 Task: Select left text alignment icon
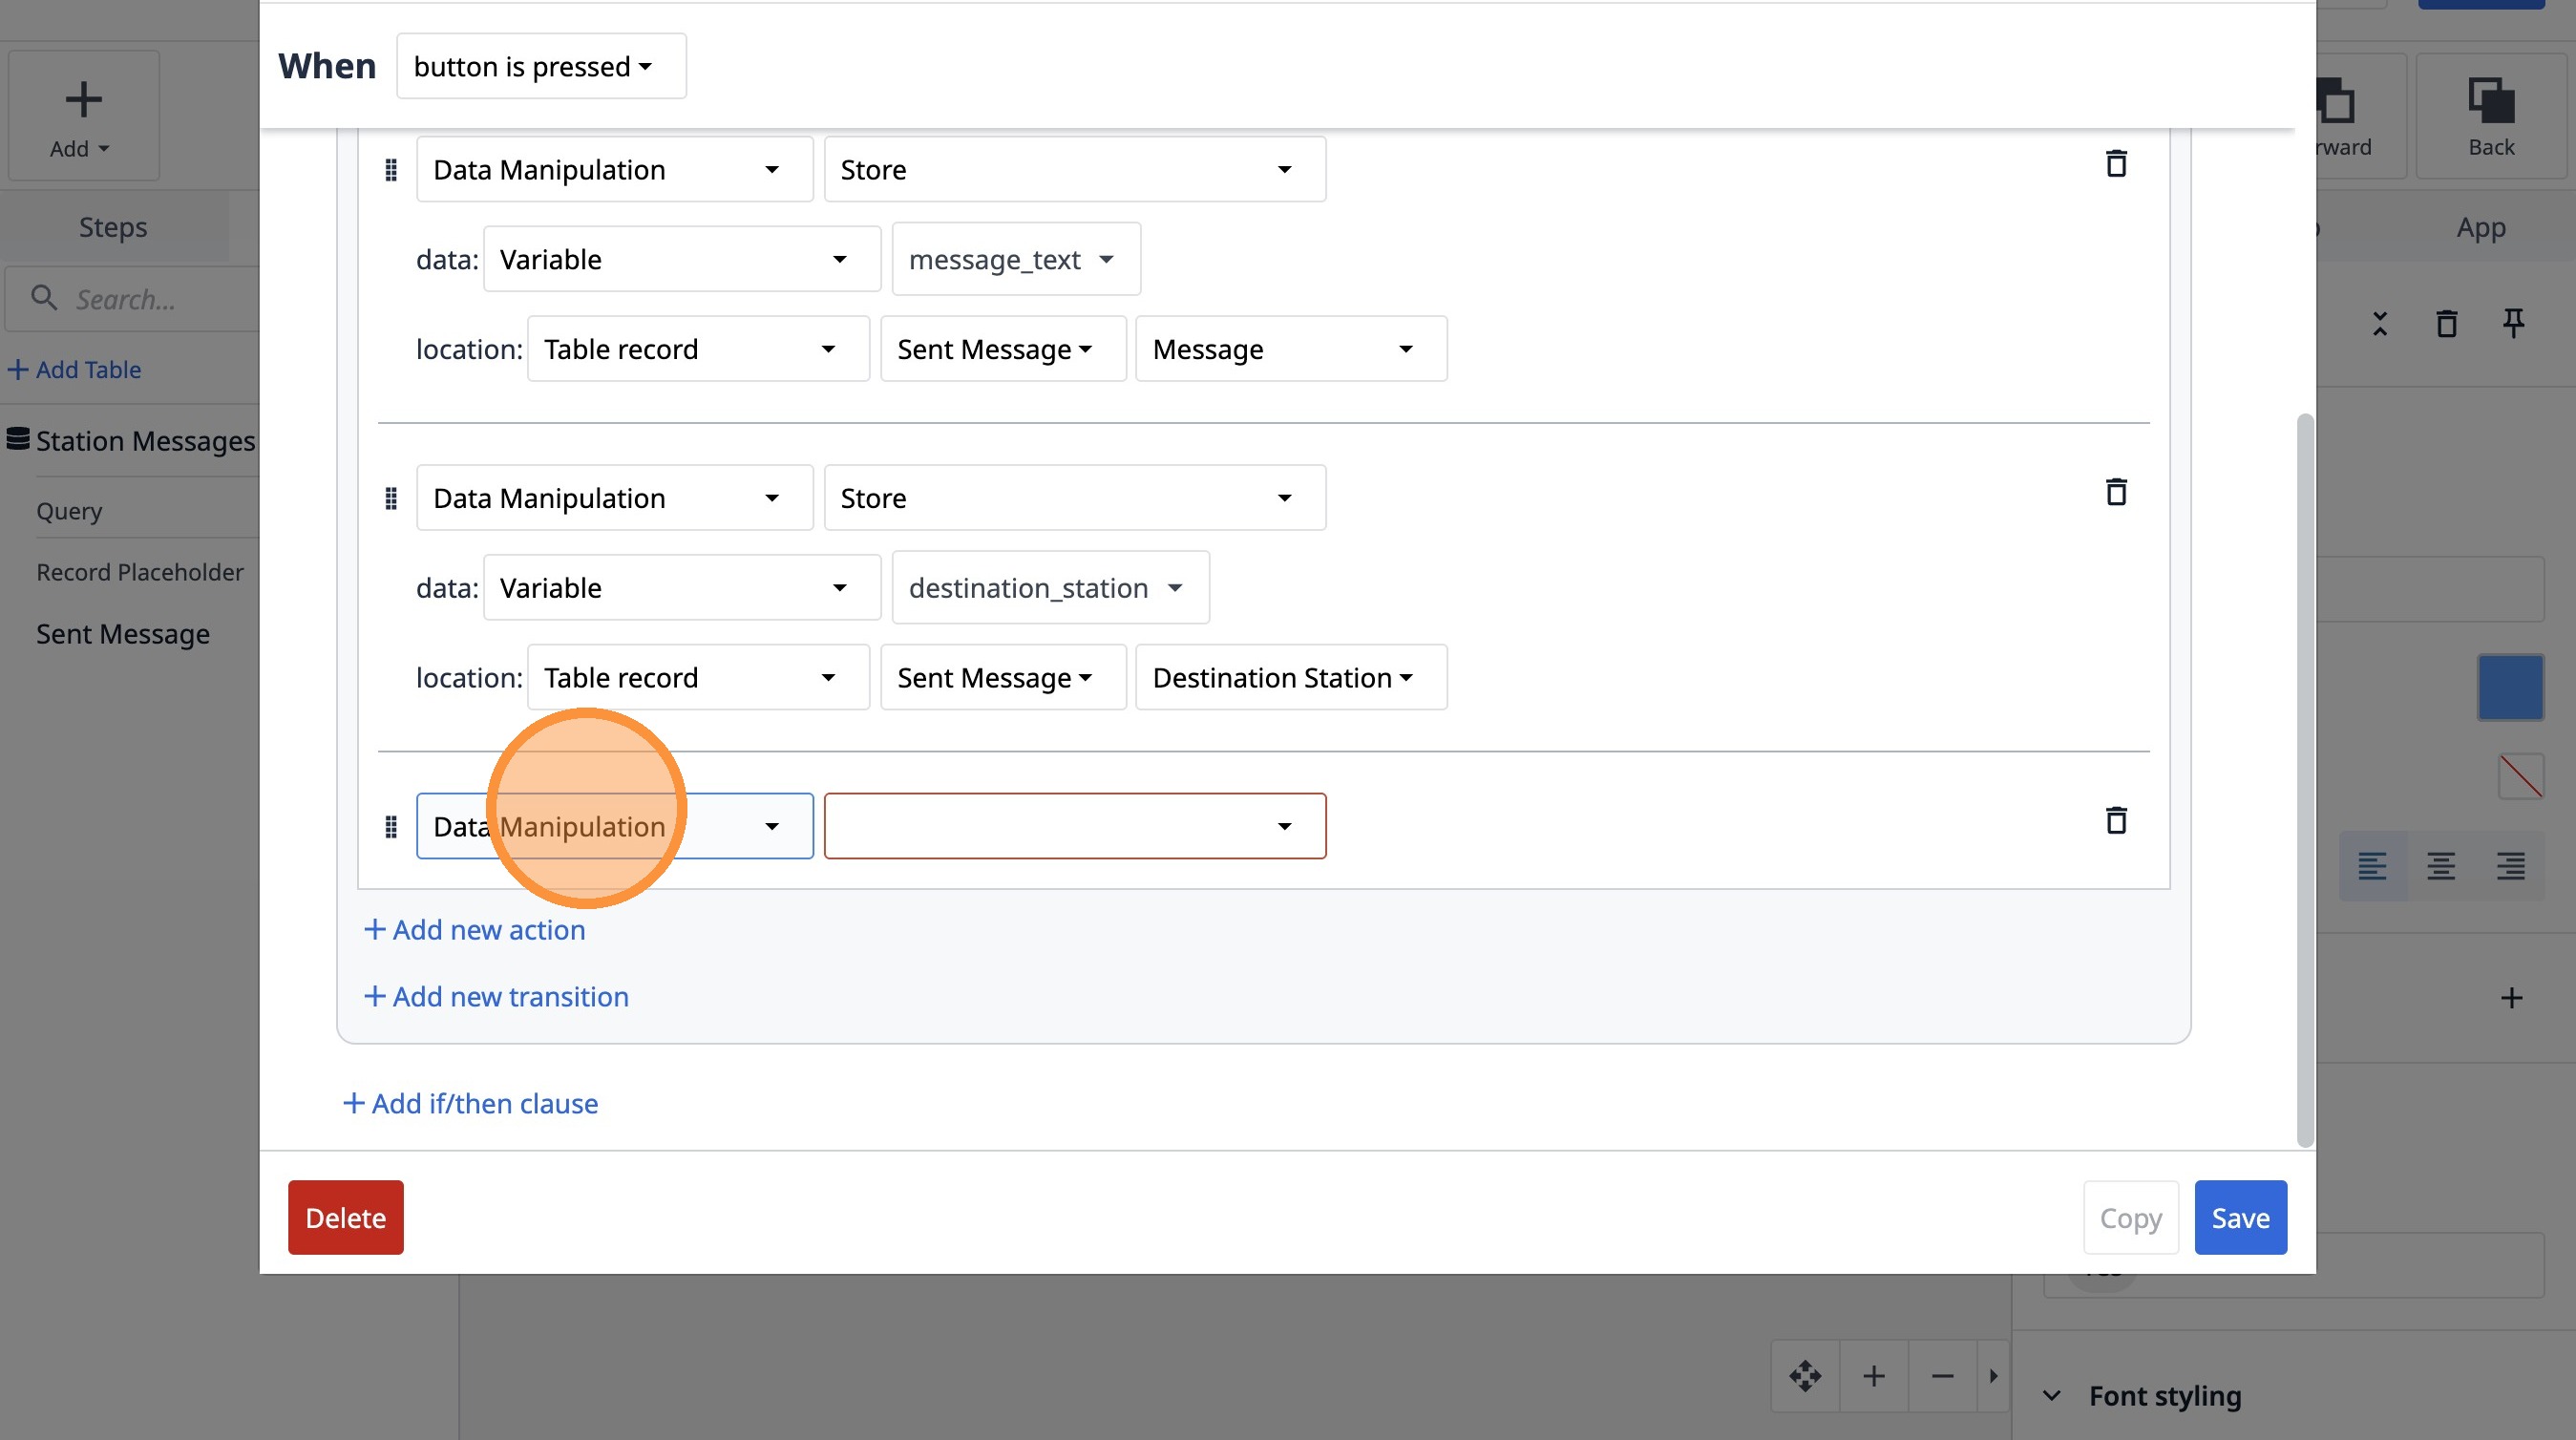[x=2372, y=865]
